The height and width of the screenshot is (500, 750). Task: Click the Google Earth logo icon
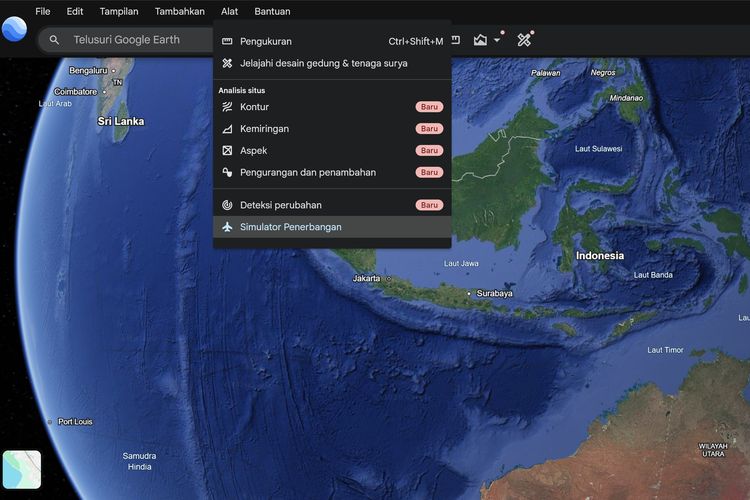(x=14, y=29)
